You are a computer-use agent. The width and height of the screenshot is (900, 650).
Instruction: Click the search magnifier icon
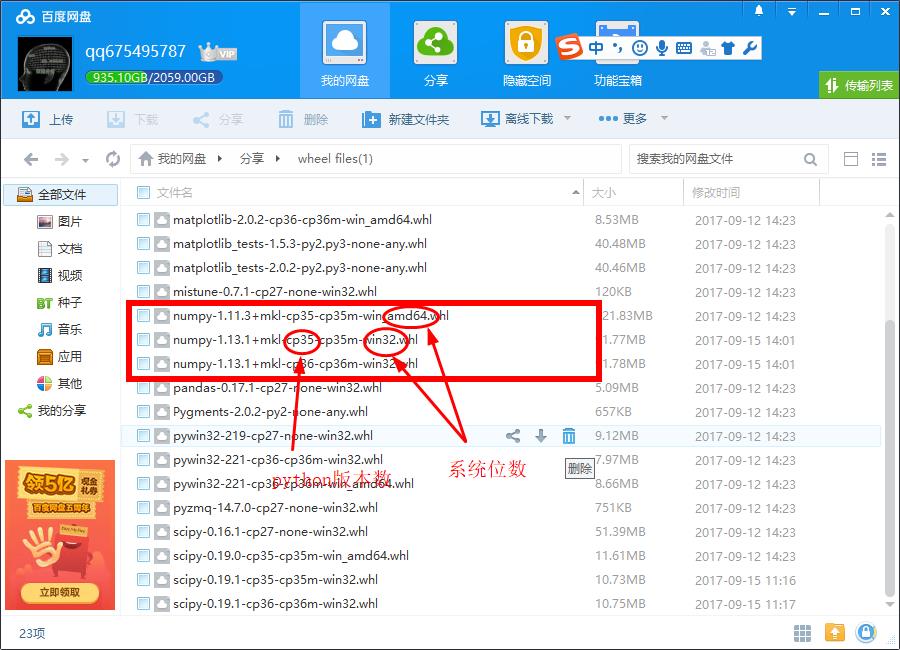click(810, 159)
